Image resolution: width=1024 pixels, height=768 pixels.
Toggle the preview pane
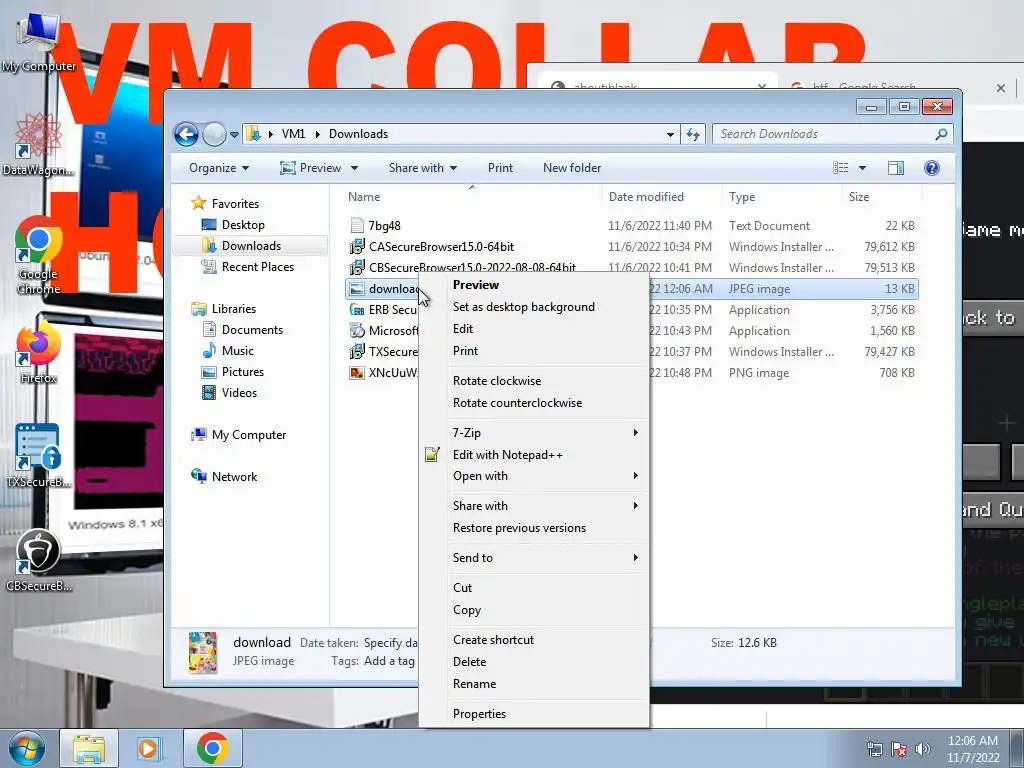tap(896, 168)
